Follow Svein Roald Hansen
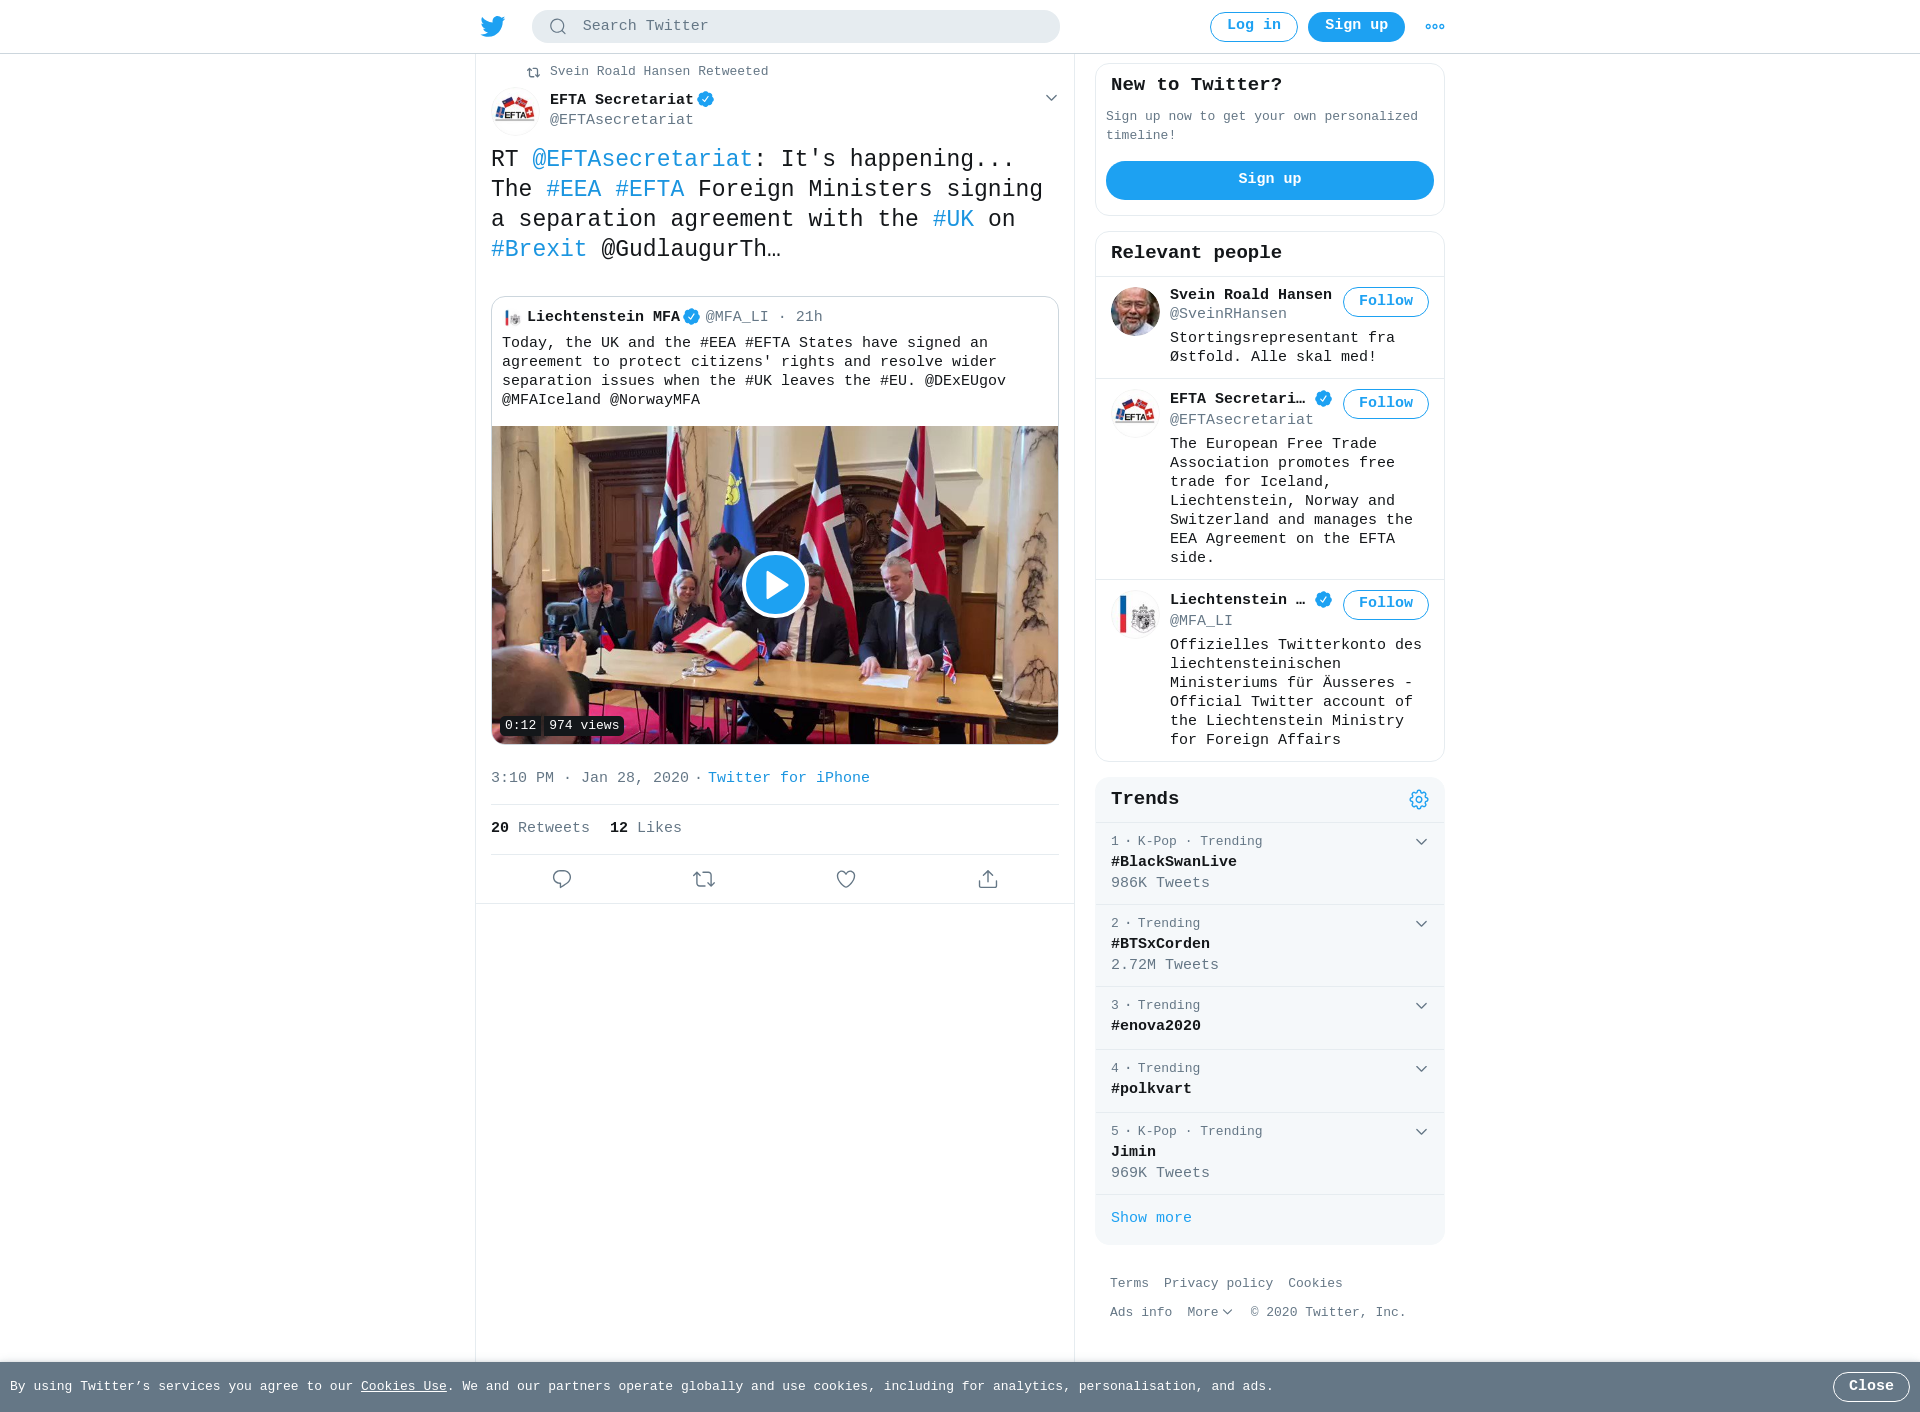Screen dimensions: 1920x1412 pyautogui.click(x=1386, y=302)
